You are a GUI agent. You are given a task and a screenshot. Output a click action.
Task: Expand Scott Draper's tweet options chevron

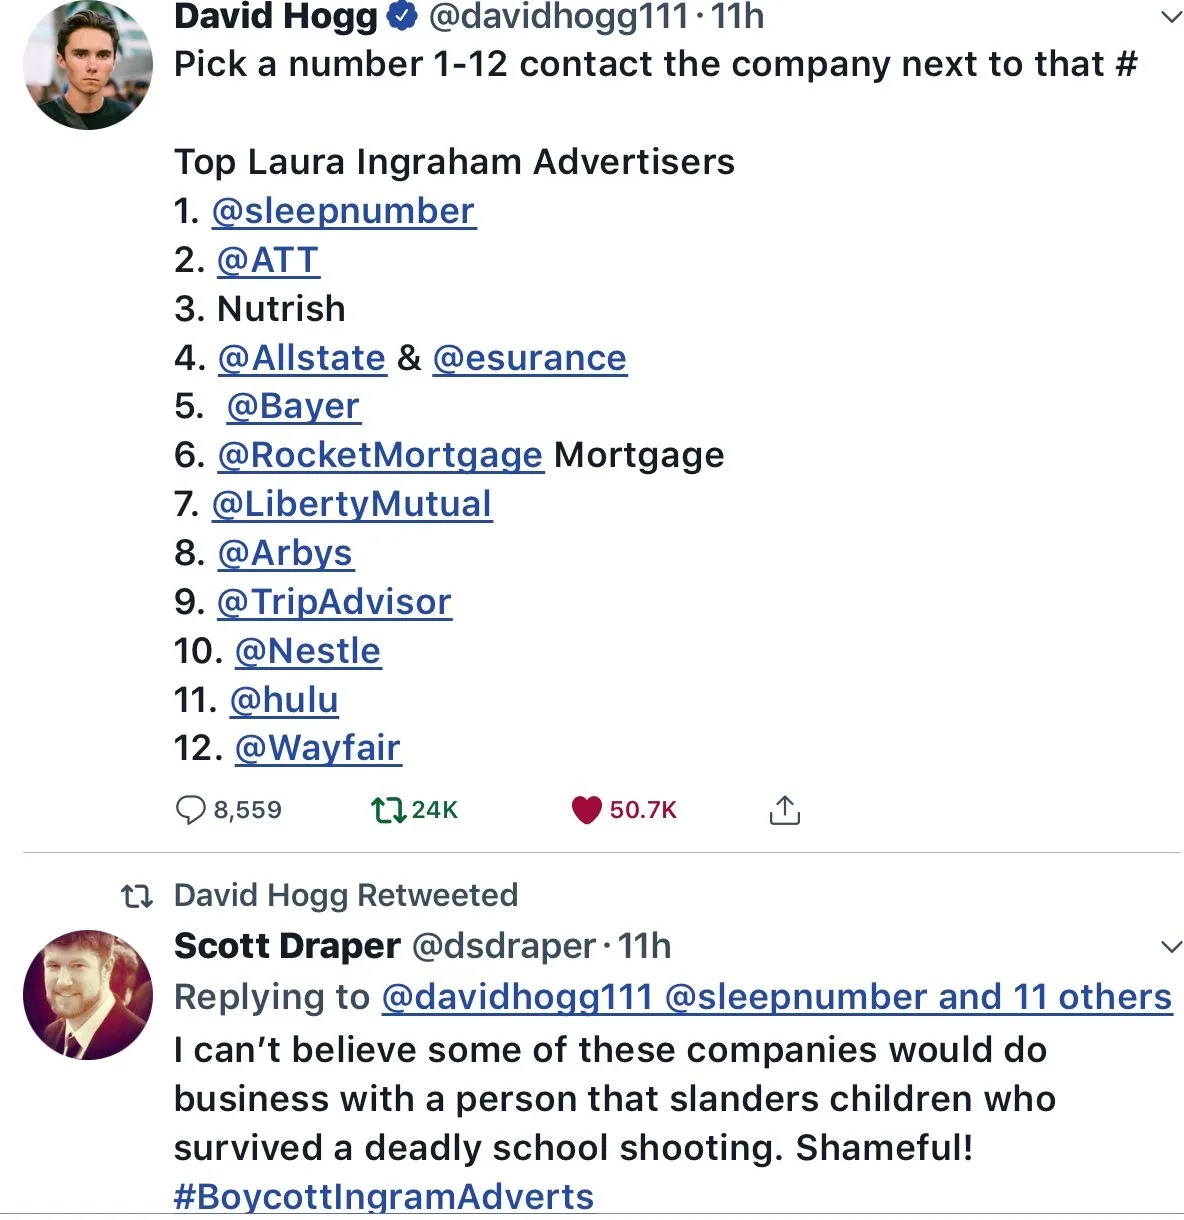(x=1171, y=946)
